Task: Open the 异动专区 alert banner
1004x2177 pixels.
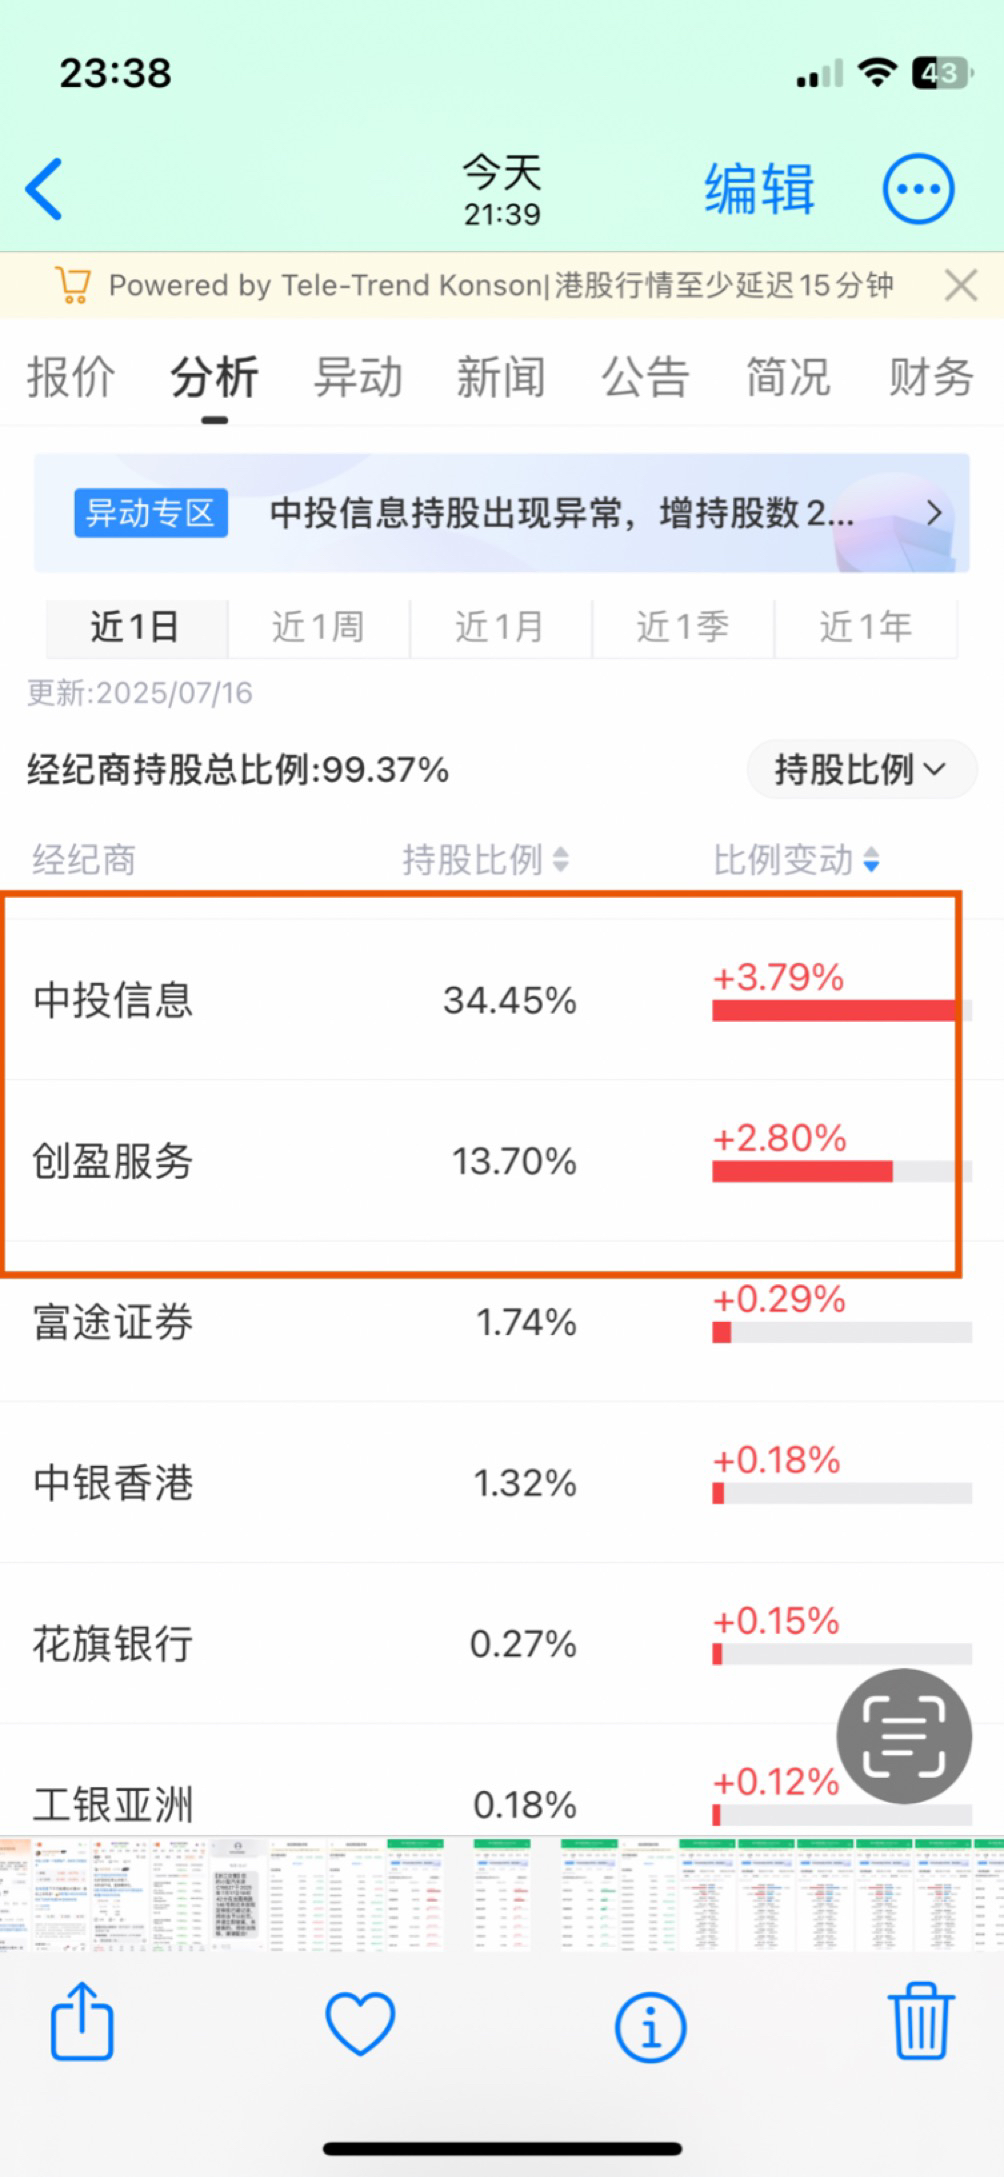Action: pos(502,513)
